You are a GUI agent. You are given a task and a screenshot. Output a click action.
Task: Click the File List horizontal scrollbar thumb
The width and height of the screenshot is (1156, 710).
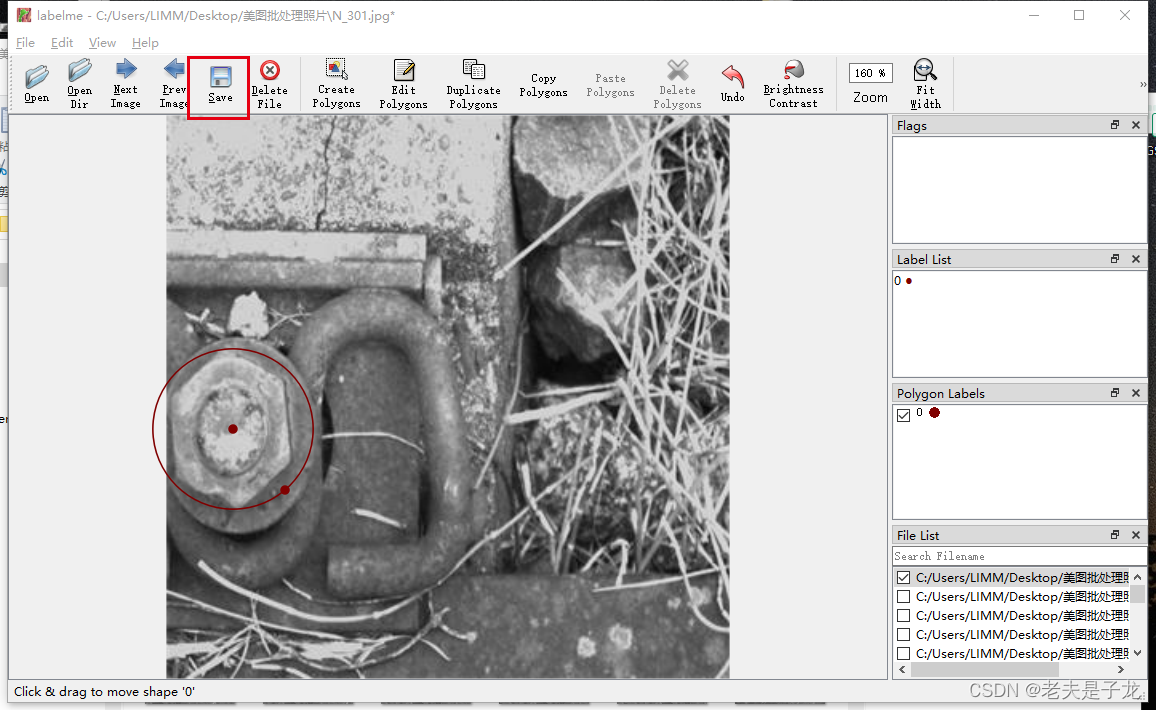point(984,669)
